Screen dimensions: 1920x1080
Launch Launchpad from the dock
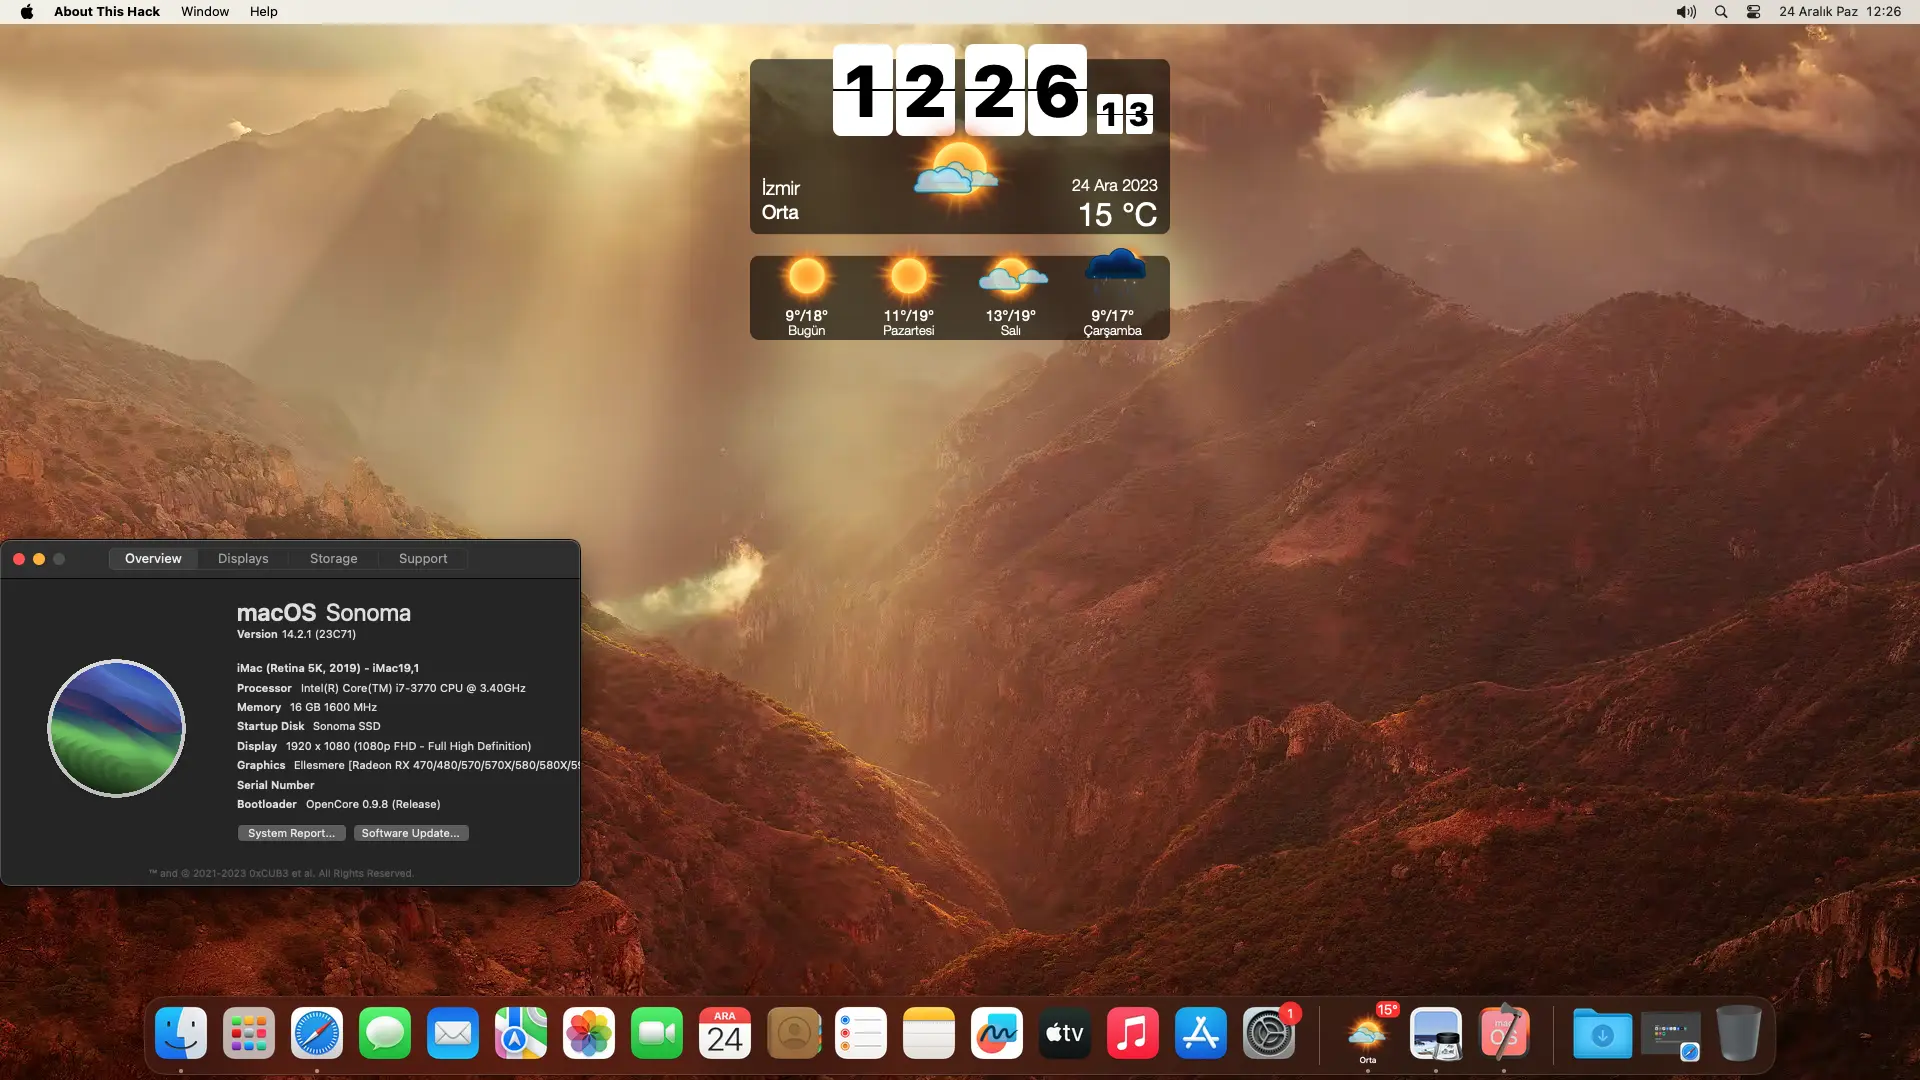[x=249, y=1033]
